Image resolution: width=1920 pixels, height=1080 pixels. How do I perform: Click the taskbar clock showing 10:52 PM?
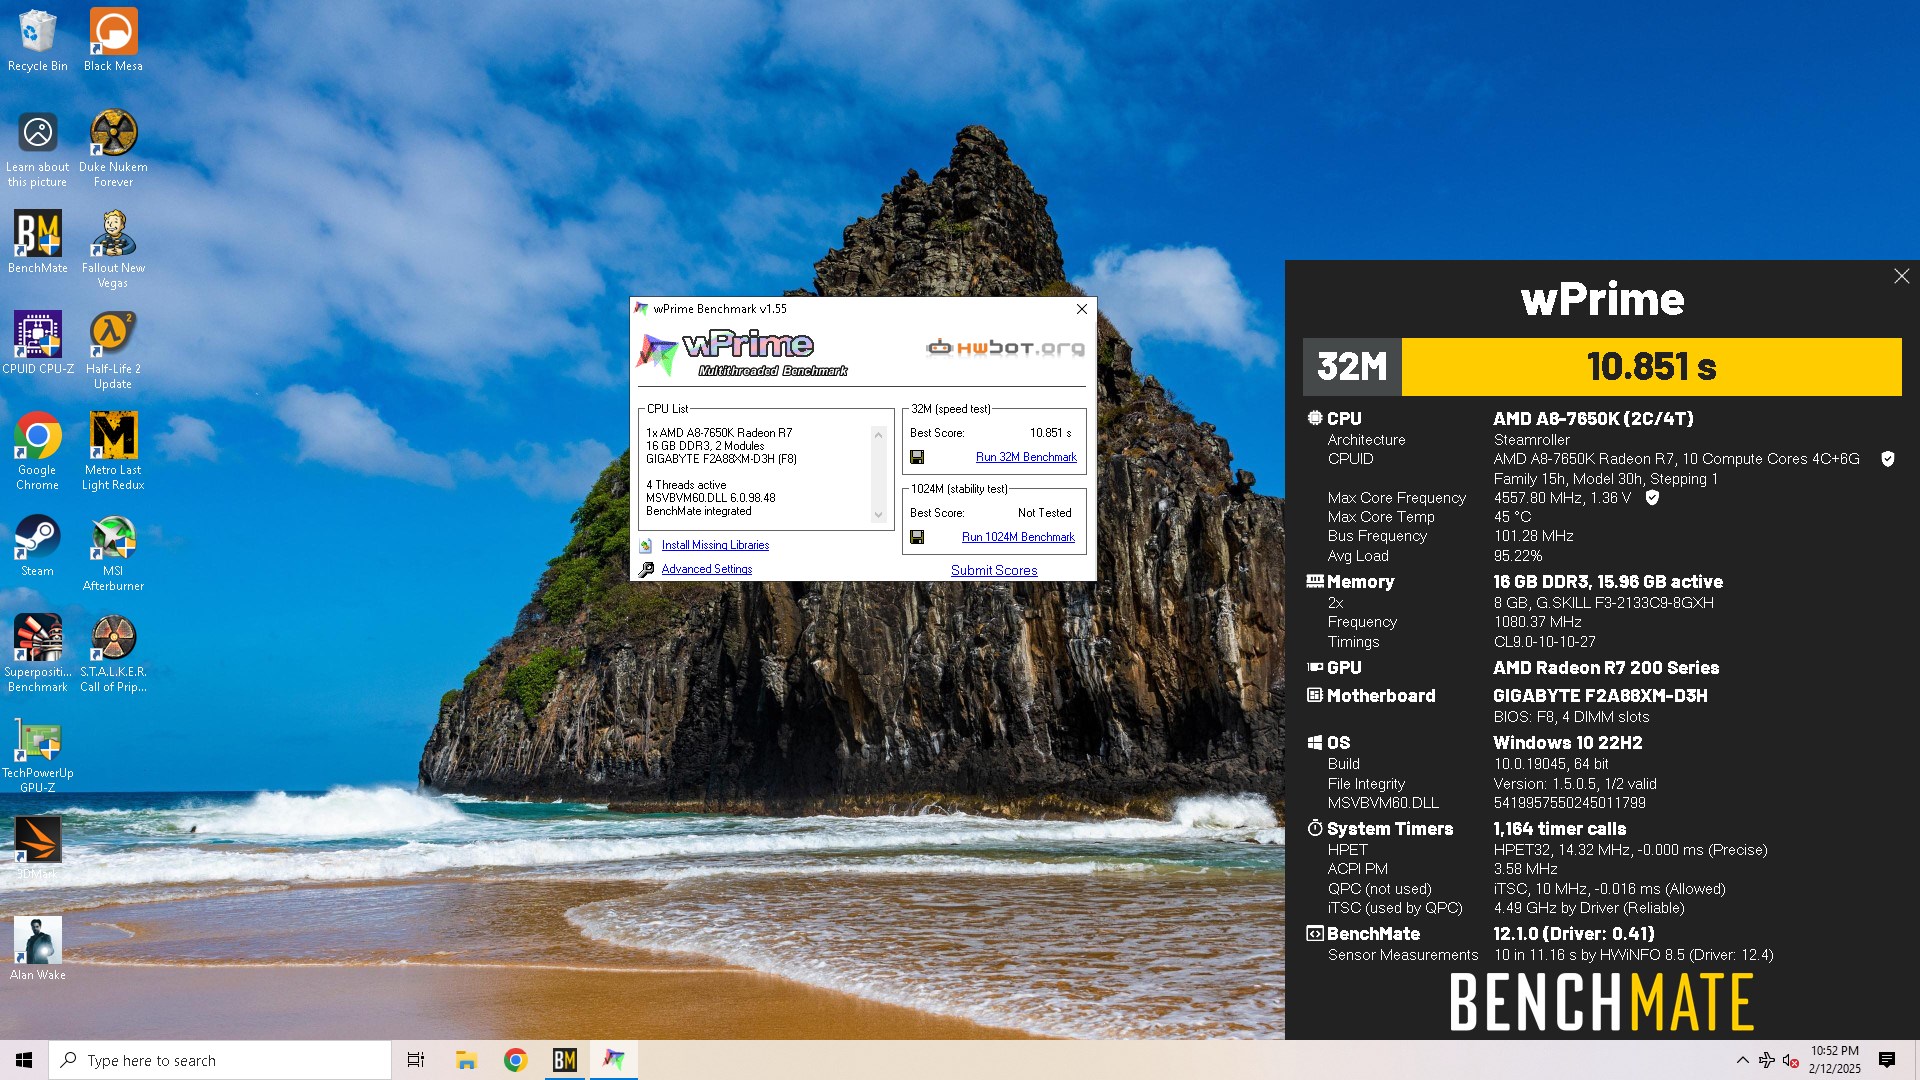[1835, 1060]
